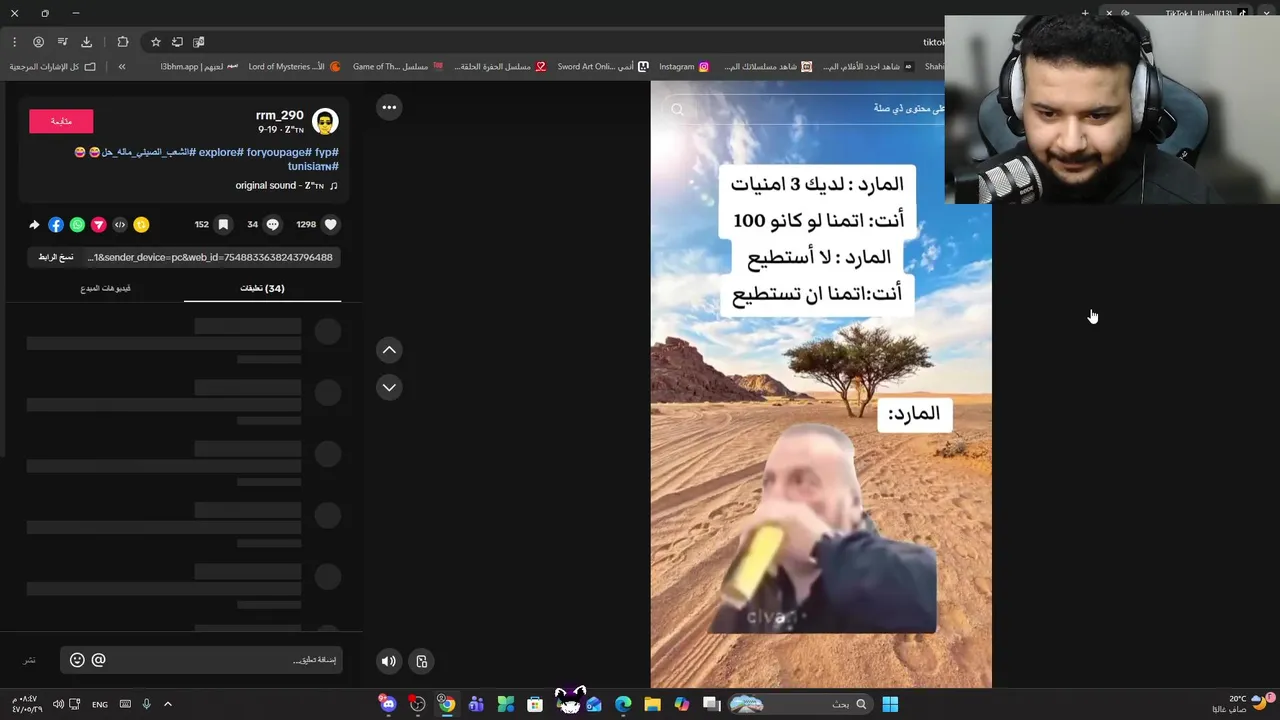Expand hidden bookmarks with the double chevron
The height and width of the screenshot is (720, 1280).
click(122, 67)
